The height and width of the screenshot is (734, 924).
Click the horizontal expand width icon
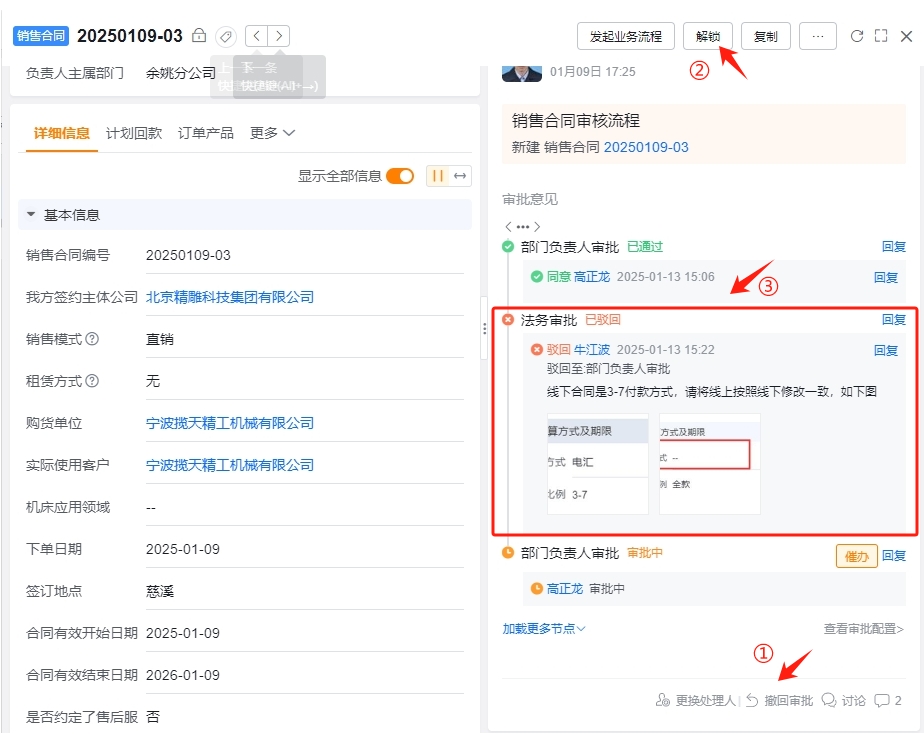[460, 176]
